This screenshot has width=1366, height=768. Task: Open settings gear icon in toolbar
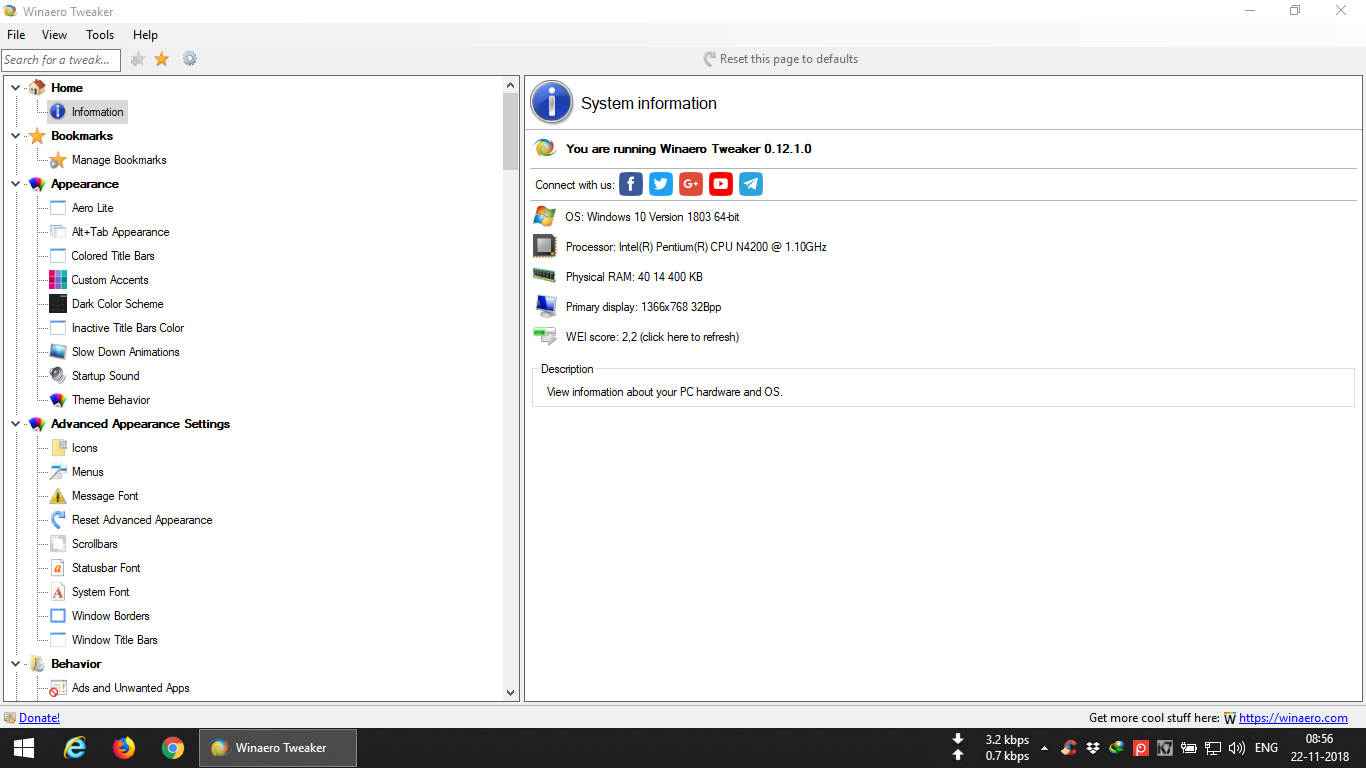coord(190,59)
